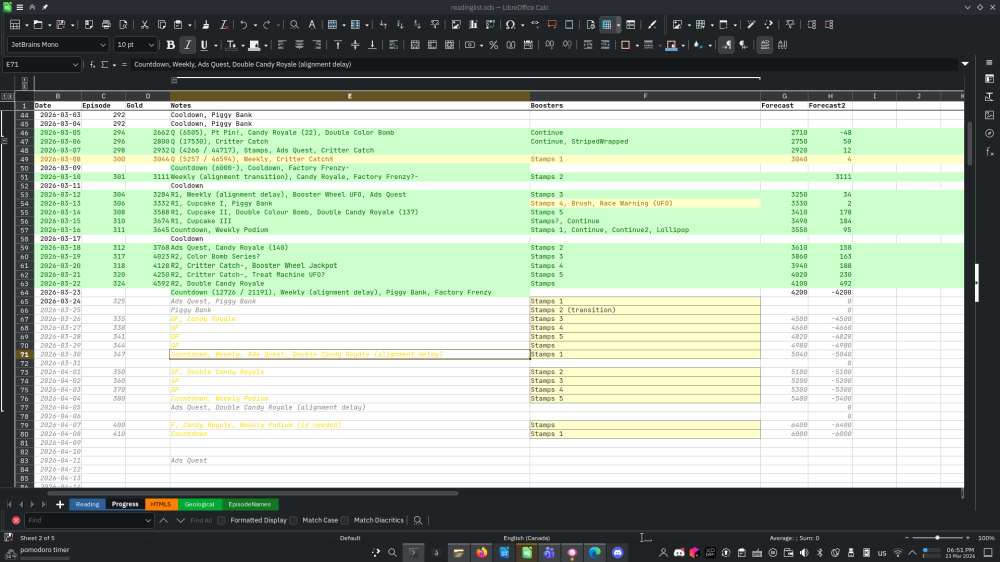
Task: Open the Paste options dropdown arrow
Action: tap(189, 25)
